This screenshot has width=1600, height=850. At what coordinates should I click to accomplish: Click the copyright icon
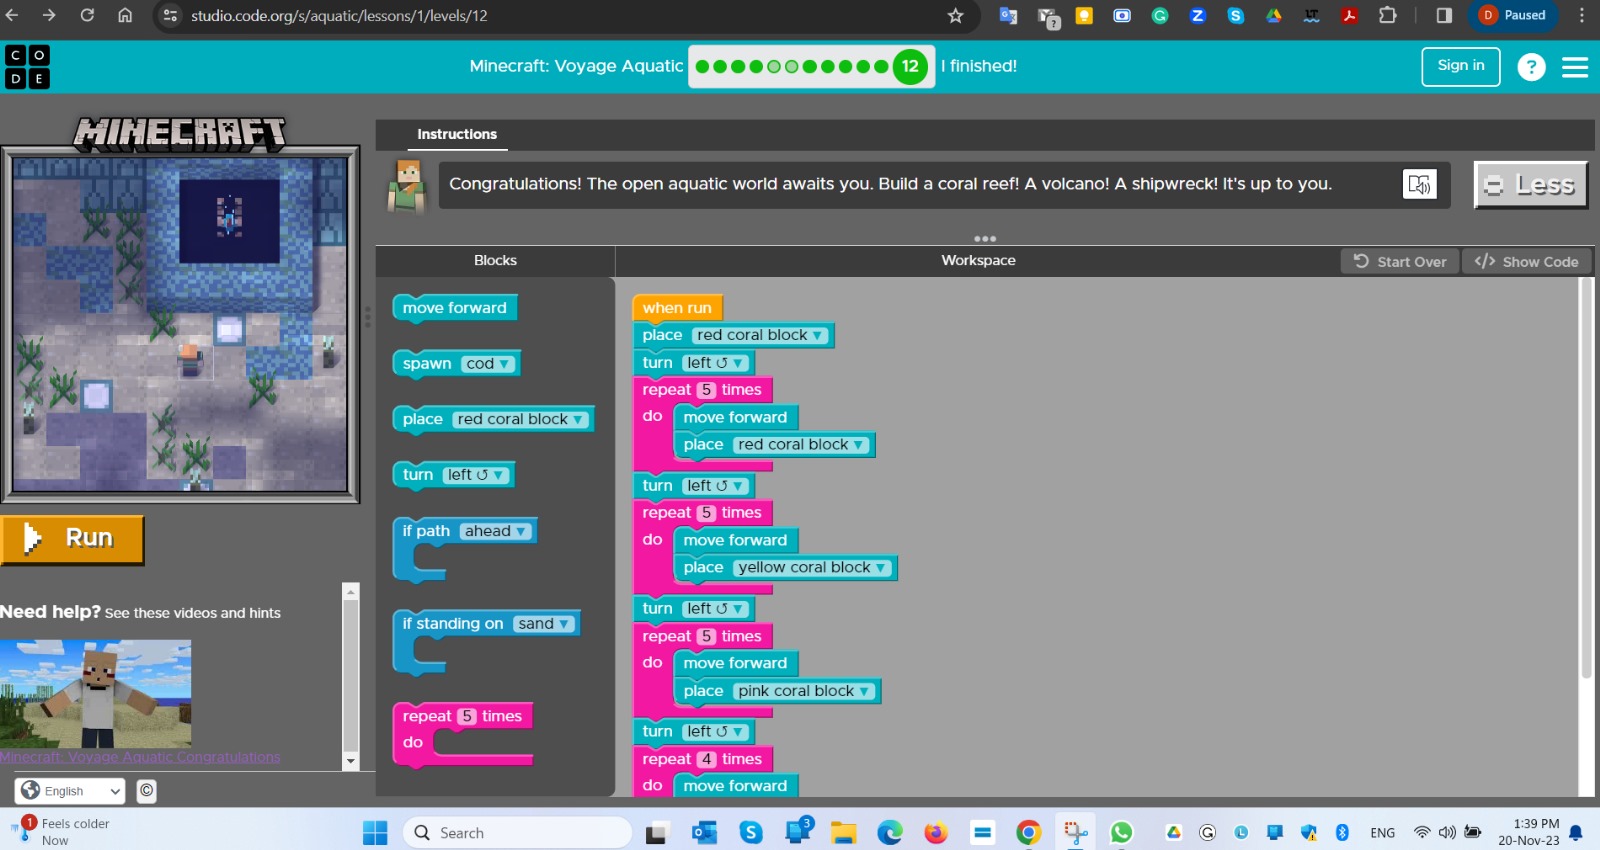click(x=146, y=791)
